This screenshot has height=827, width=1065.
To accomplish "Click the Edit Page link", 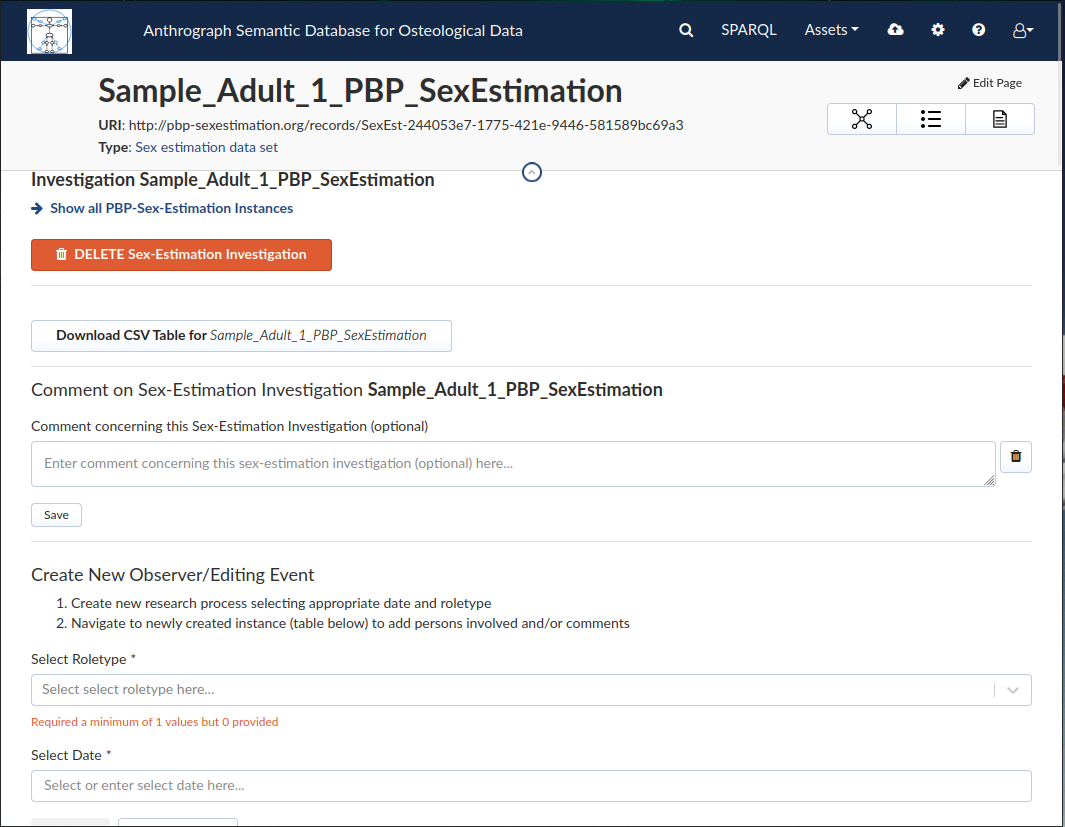I will (x=990, y=83).
